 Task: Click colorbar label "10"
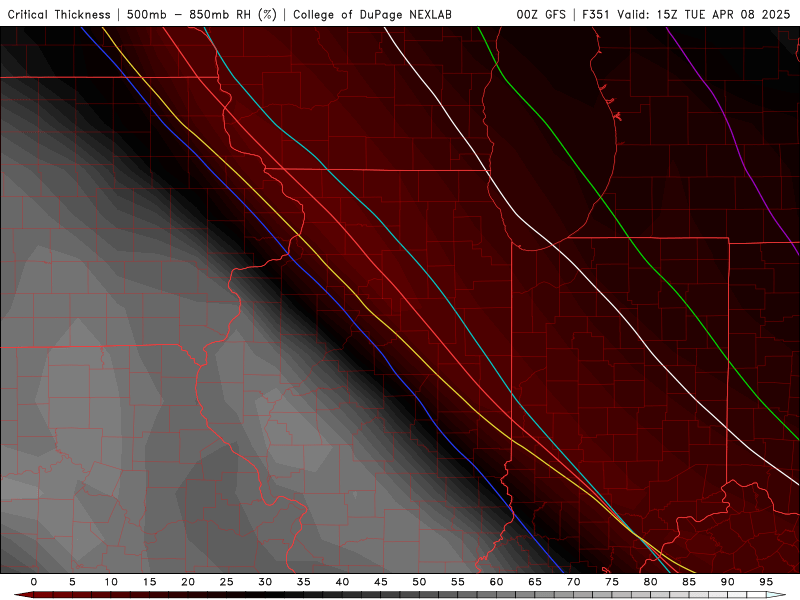pyautogui.click(x=111, y=582)
